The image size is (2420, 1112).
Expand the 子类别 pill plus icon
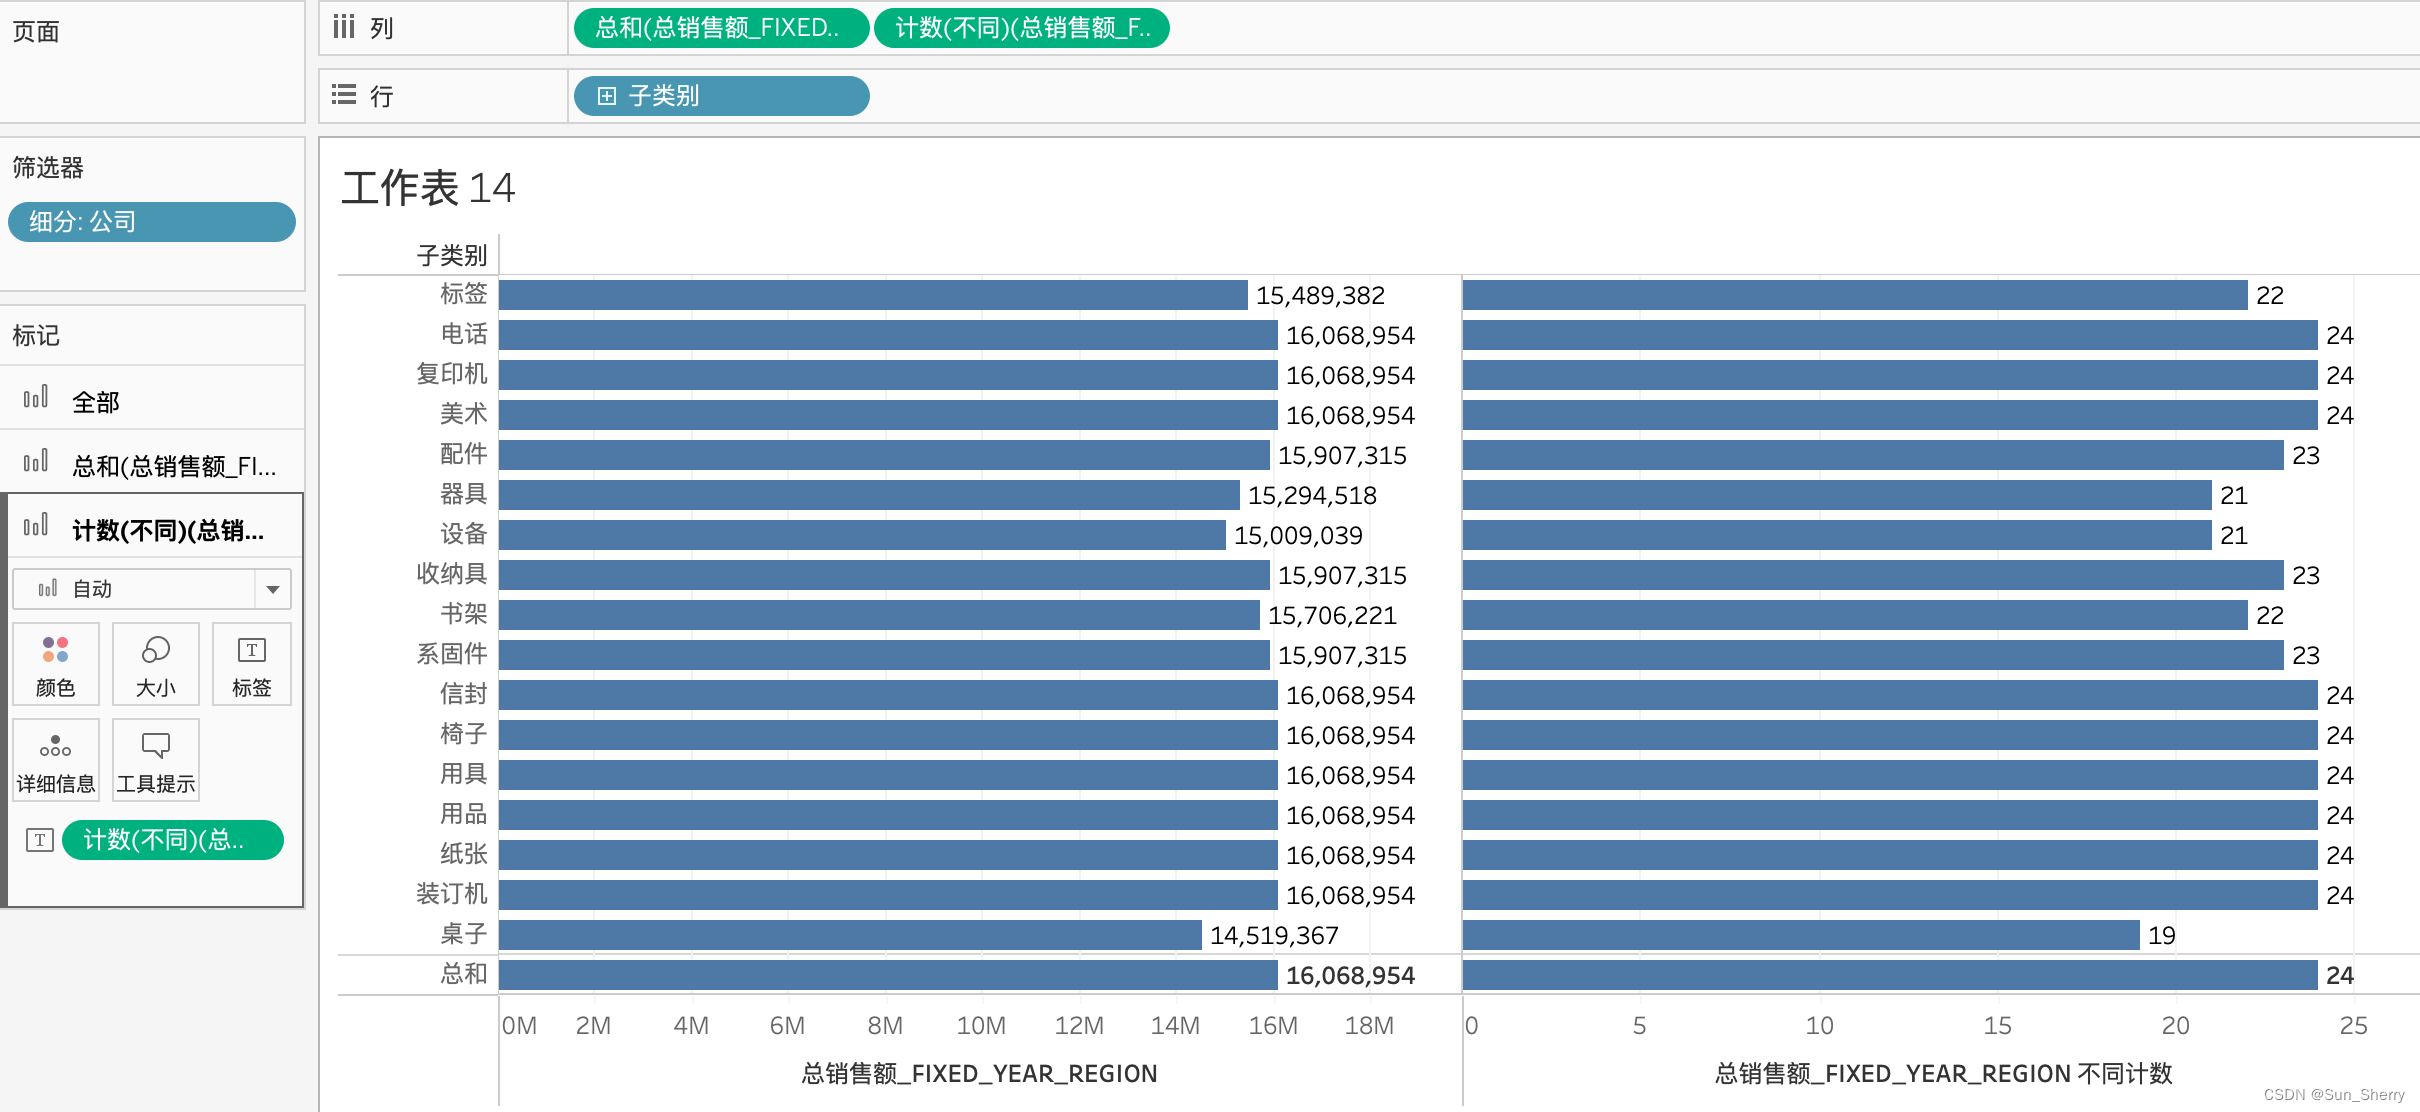pos(606,96)
